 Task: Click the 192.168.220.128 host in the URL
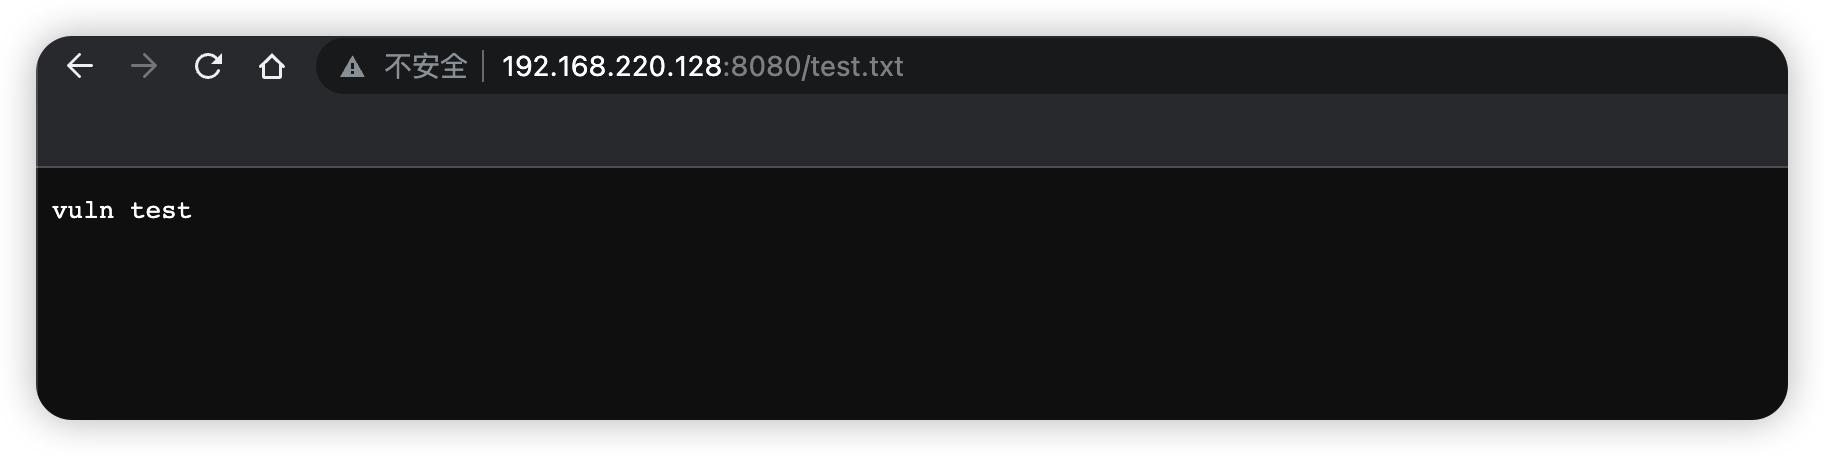(x=611, y=66)
